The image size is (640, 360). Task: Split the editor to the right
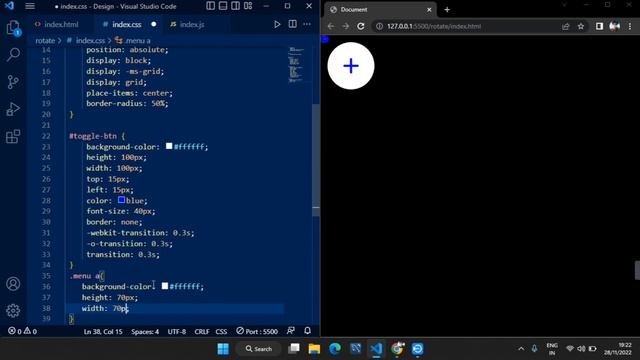coord(293,24)
